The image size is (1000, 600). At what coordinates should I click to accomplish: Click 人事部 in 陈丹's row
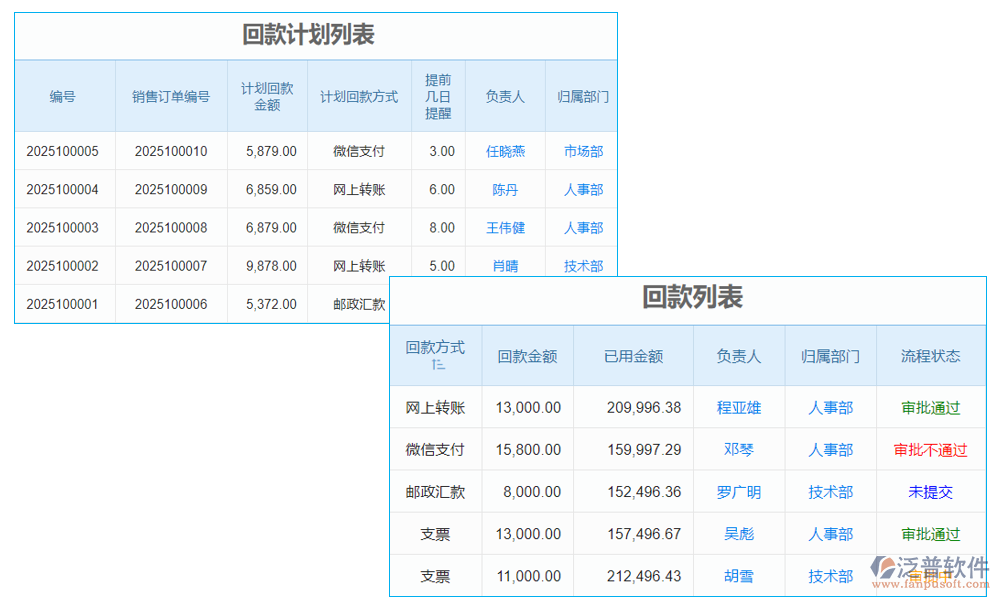click(582, 189)
